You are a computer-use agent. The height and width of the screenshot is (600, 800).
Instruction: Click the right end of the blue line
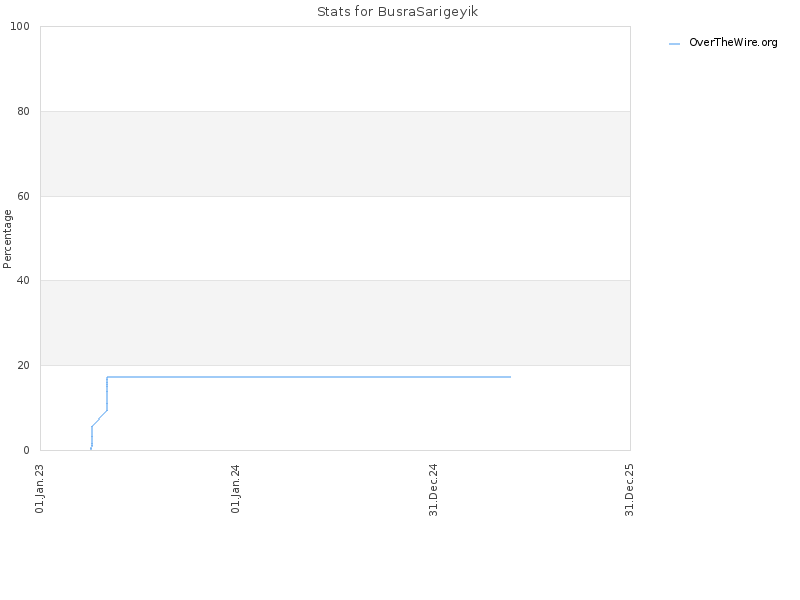[x=510, y=377]
